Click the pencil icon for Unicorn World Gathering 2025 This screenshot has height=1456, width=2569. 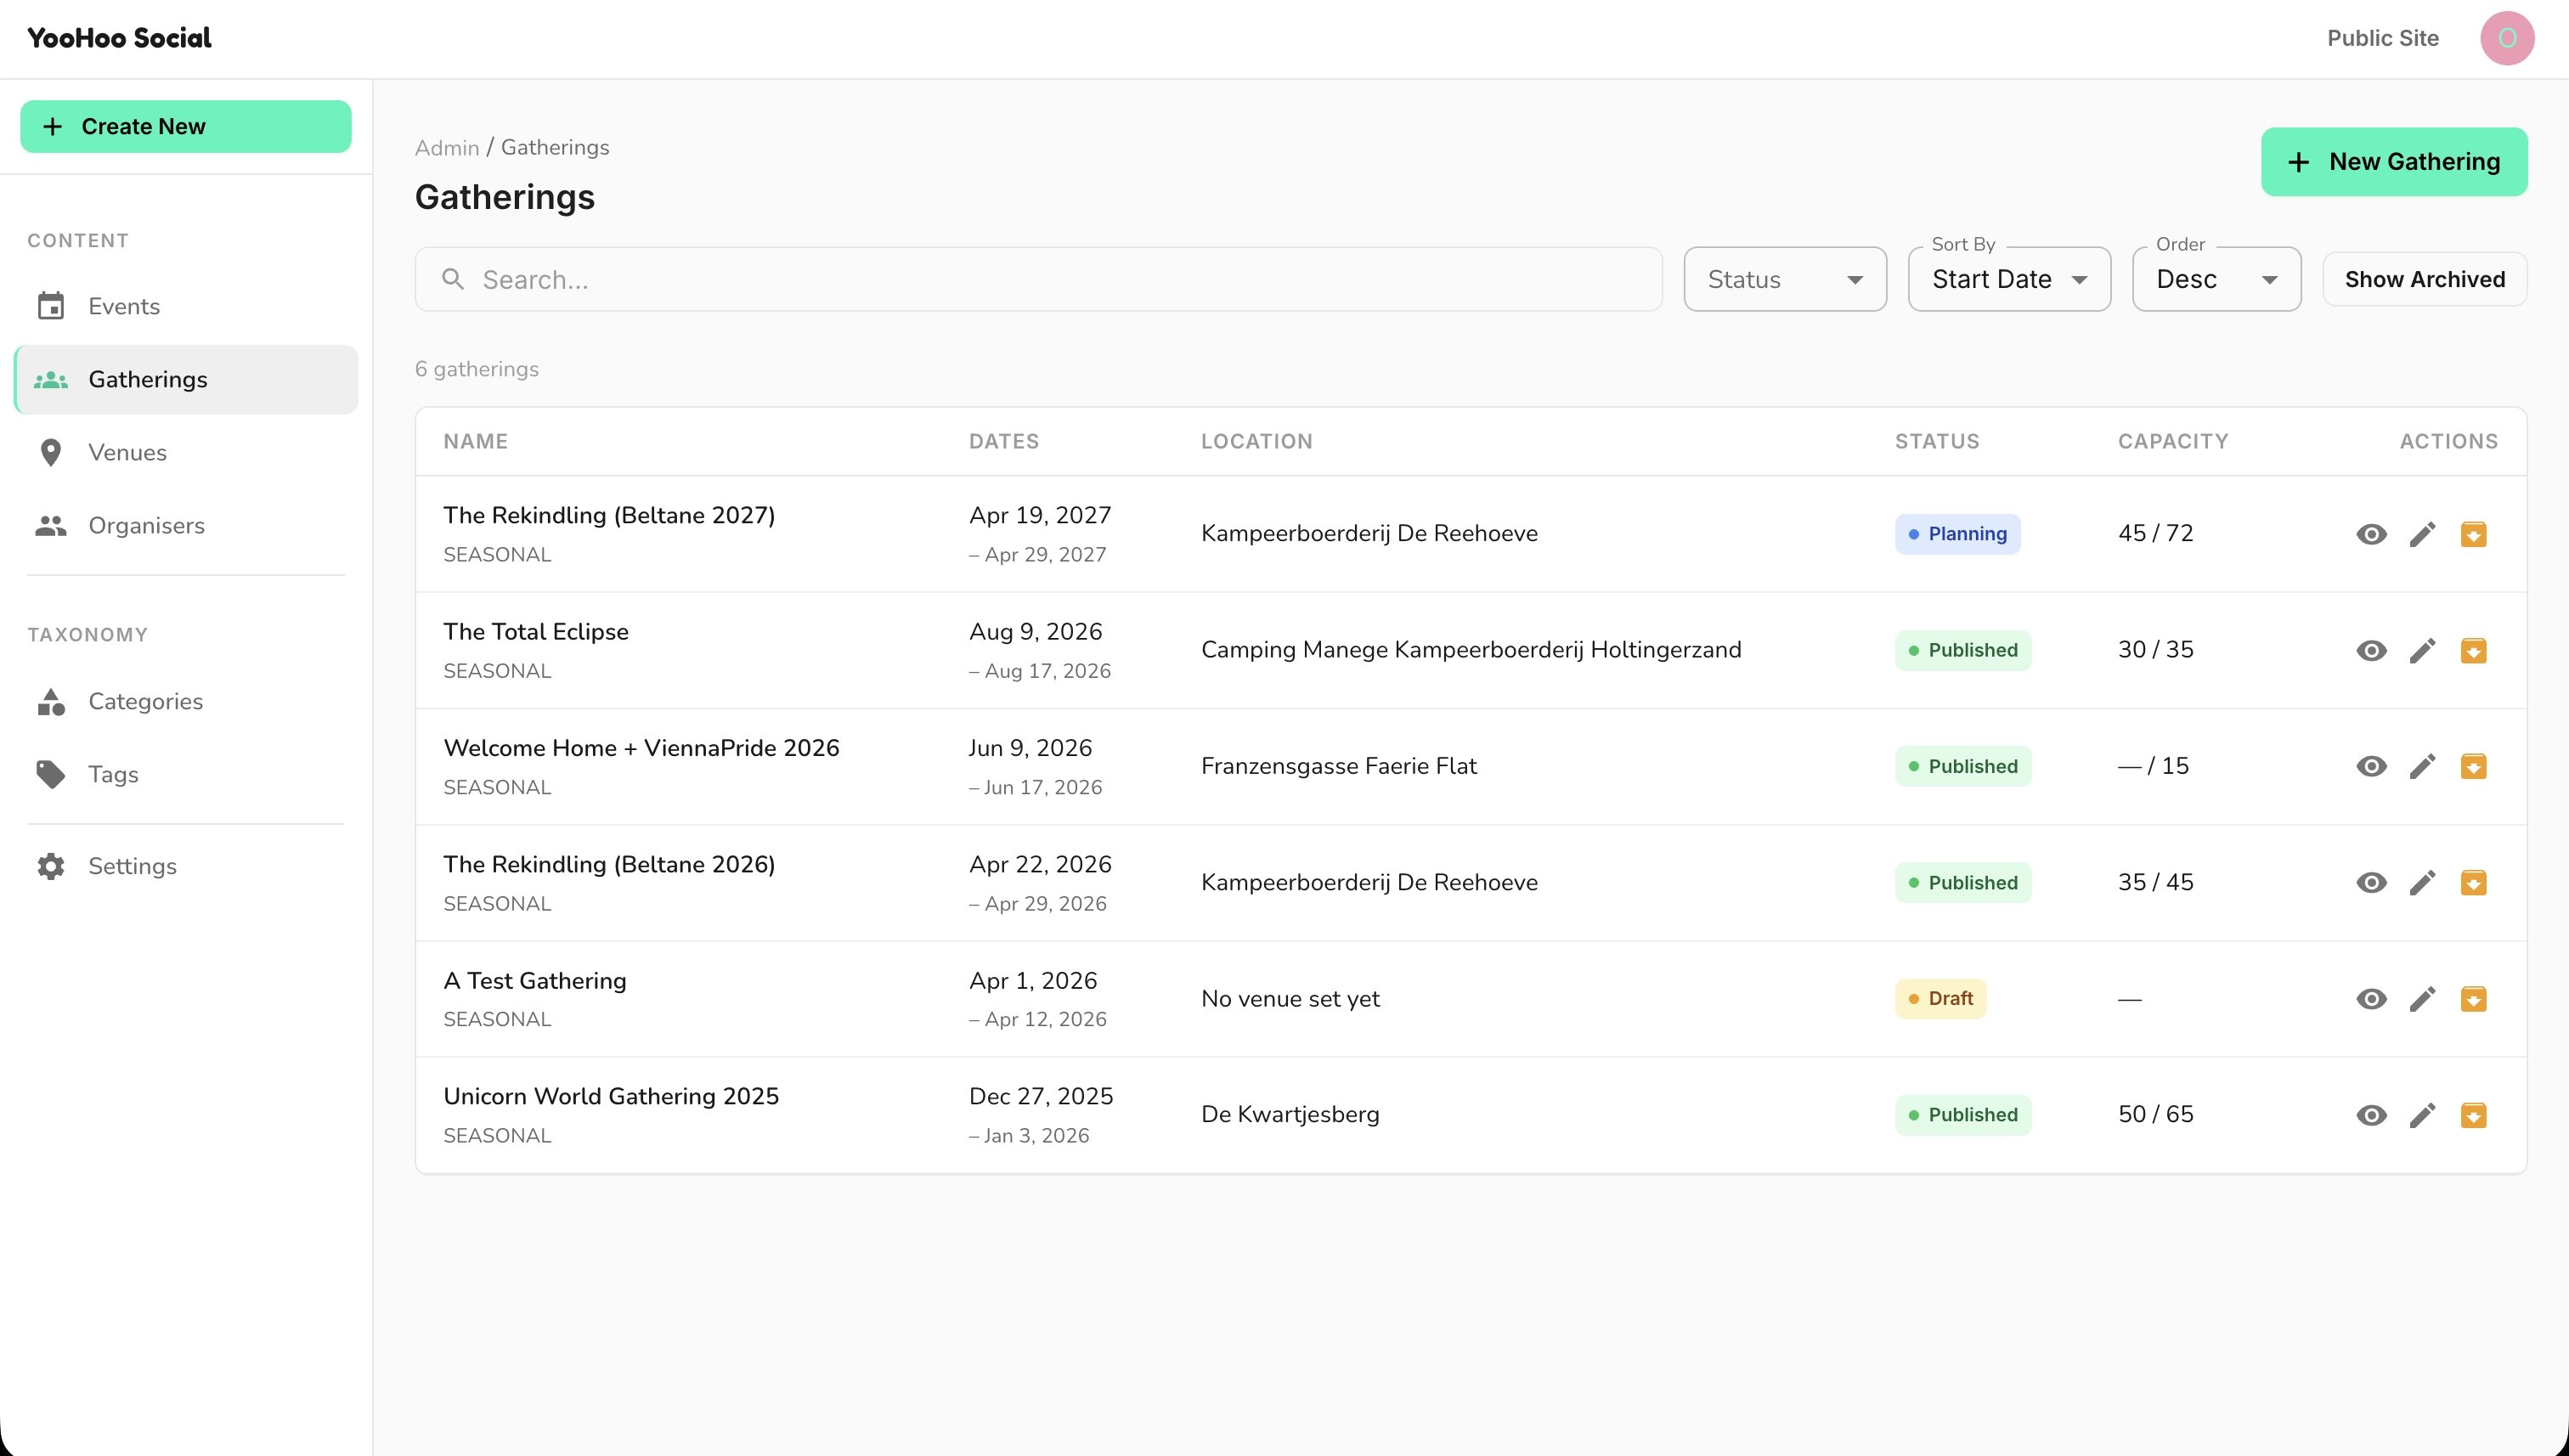2422,1115
